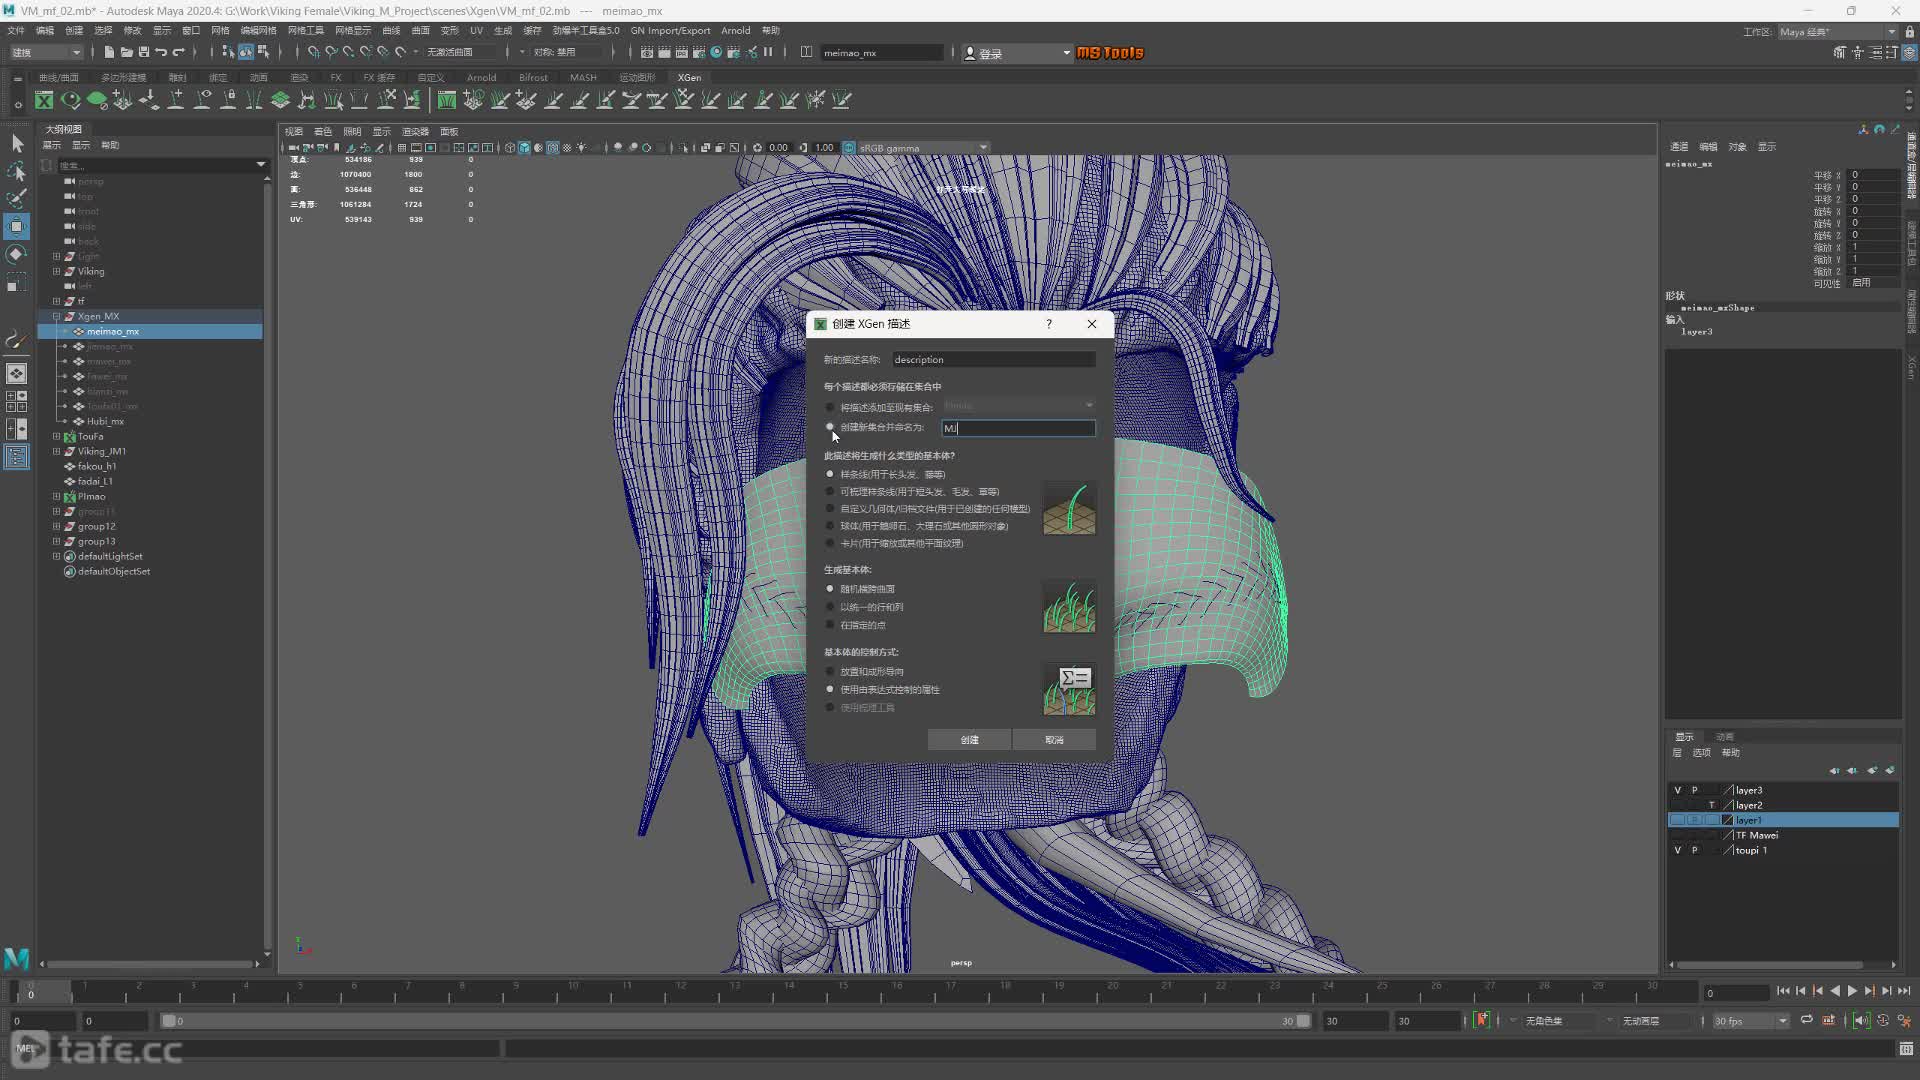This screenshot has height=1080, width=1920.
Task: Expand the group12 node in outliner
Action: [x=57, y=526]
